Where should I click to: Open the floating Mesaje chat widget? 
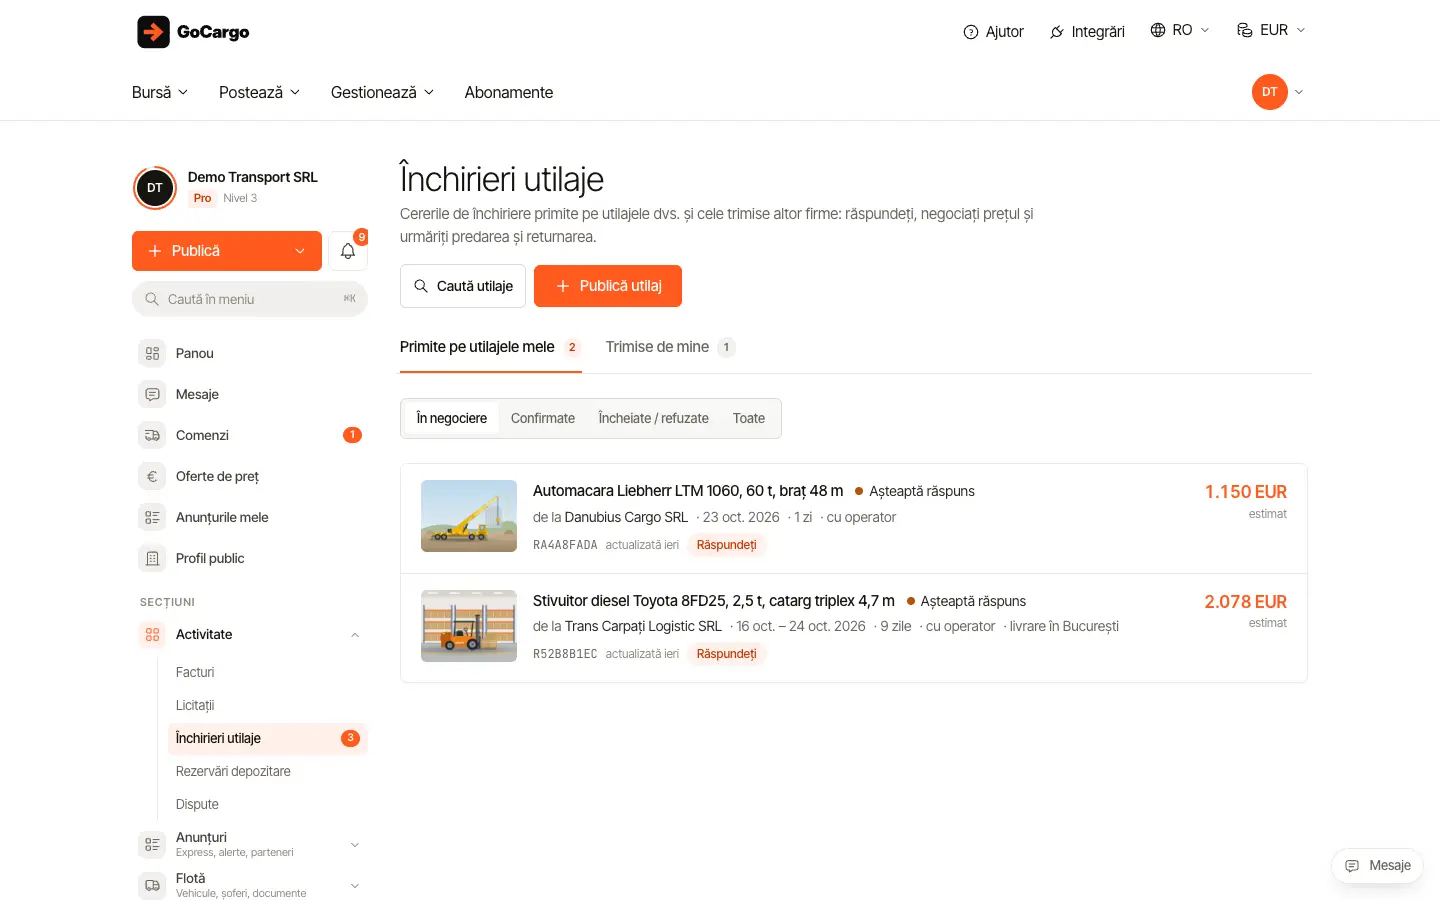(x=1377, y=866)
